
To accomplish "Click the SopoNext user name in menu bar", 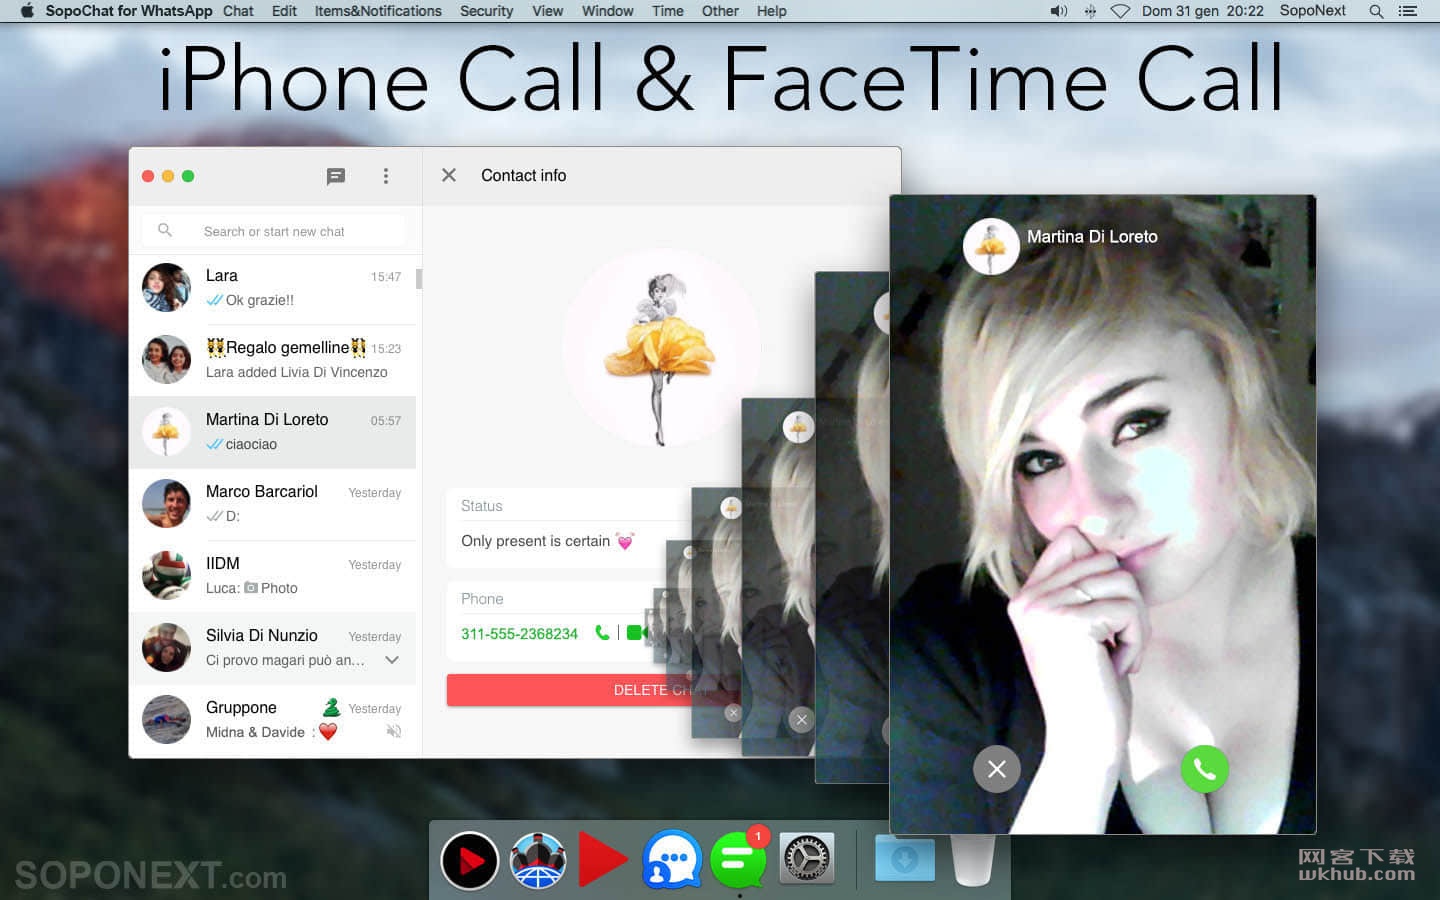I will [1312, 11].
